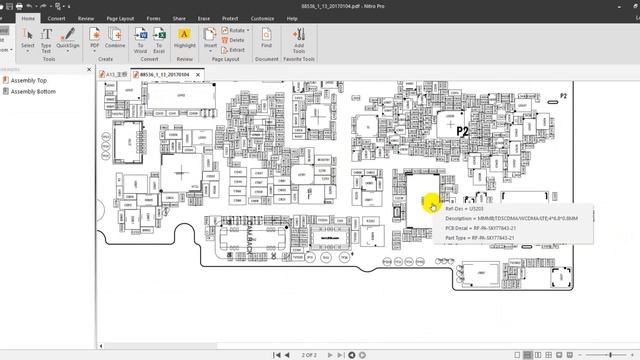Click the Select tool icon

(27, 34)
